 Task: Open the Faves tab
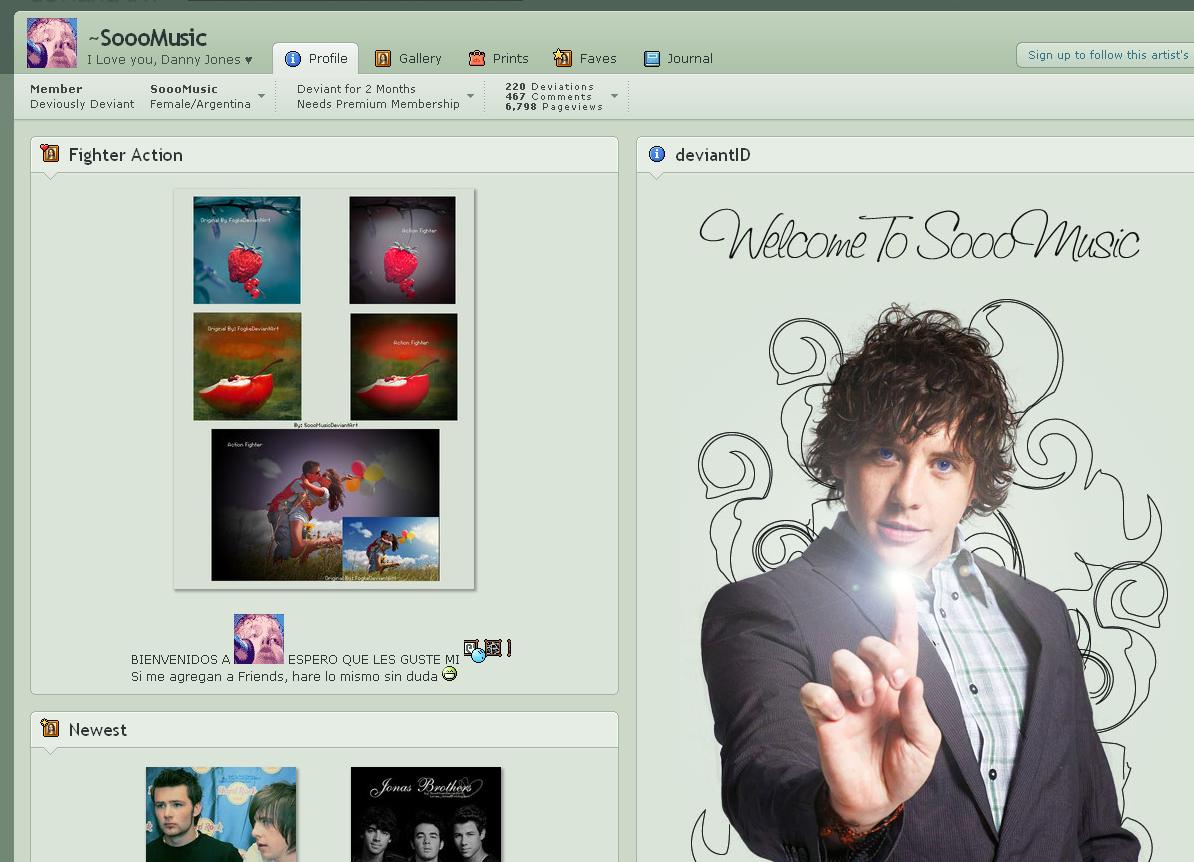pos(585,59)
